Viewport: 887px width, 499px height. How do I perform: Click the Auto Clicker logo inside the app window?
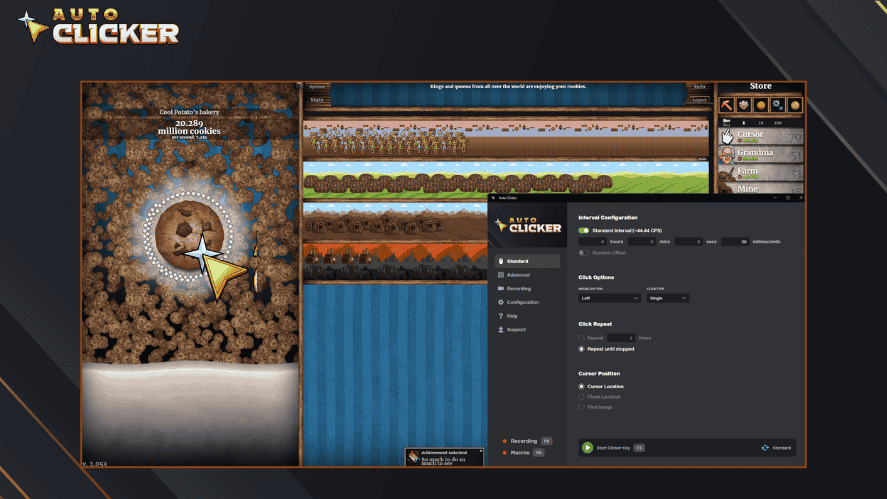click(x=528, y=225)
